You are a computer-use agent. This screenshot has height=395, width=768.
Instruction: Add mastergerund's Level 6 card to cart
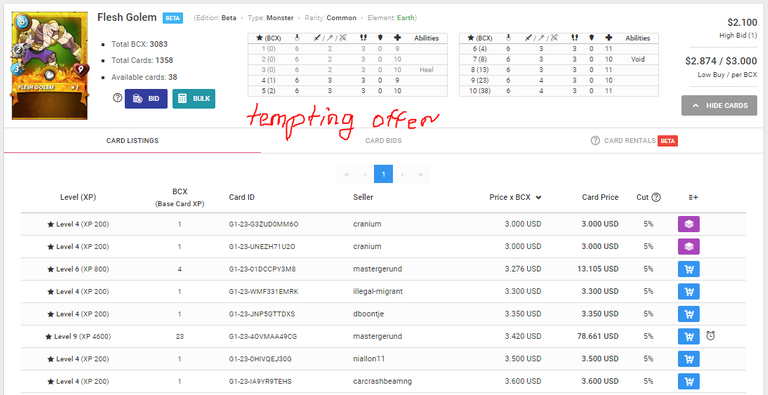(688, 269)
